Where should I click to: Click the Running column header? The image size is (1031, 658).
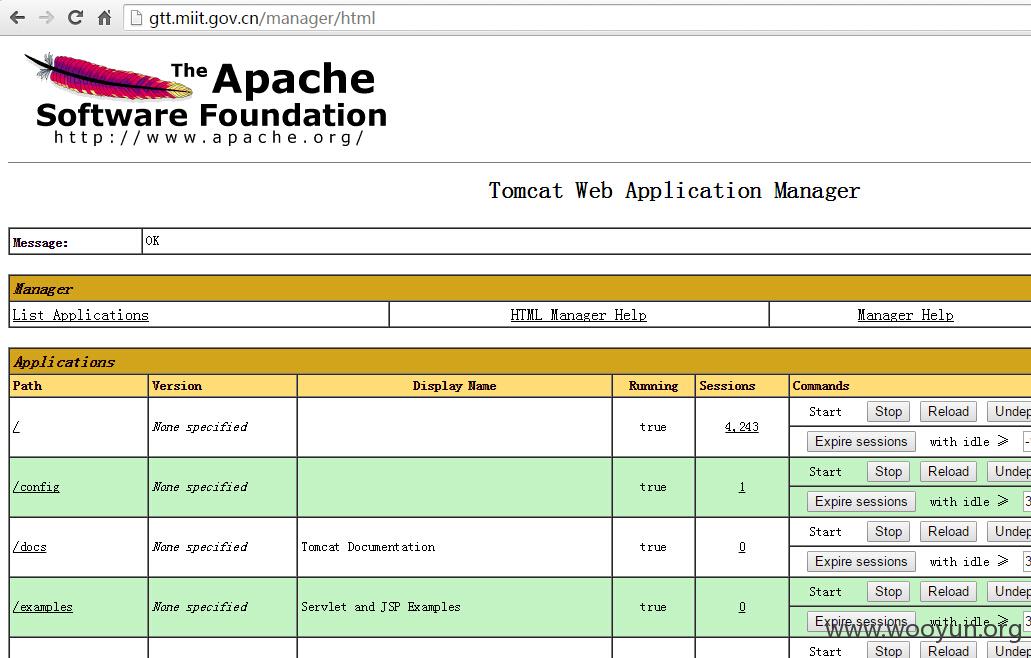653,386
